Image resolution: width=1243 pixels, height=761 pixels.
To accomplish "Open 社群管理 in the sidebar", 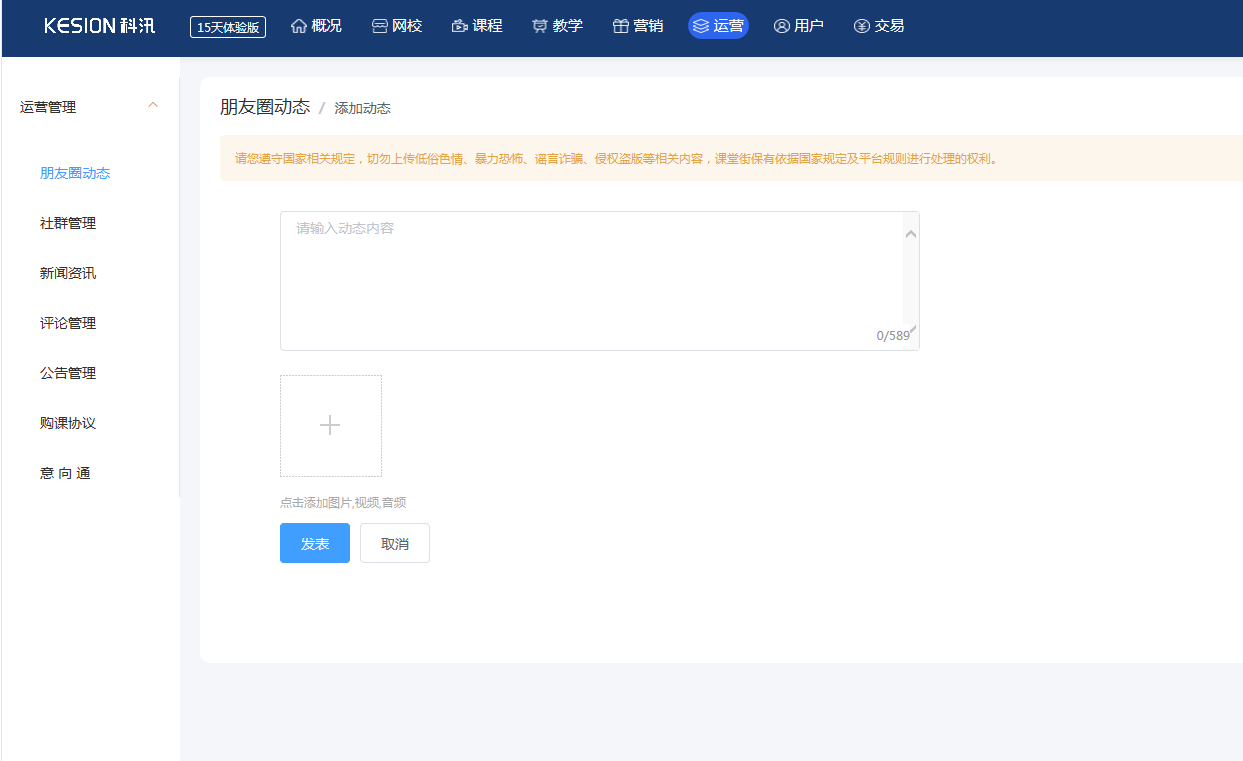I will [x=68, y=223].
